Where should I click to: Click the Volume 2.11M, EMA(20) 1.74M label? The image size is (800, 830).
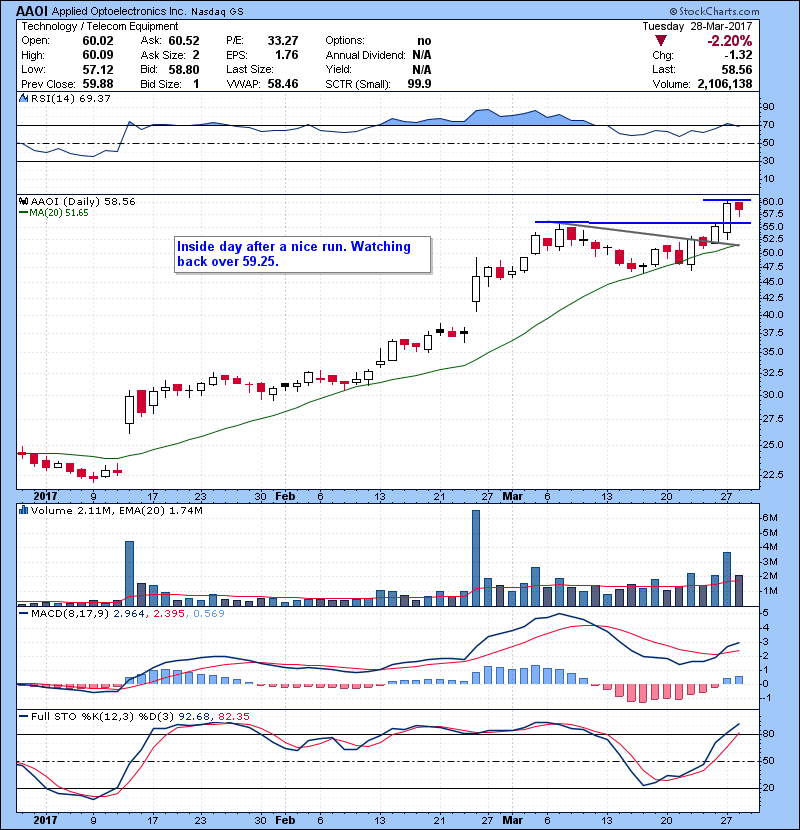[x=116, y=510]
